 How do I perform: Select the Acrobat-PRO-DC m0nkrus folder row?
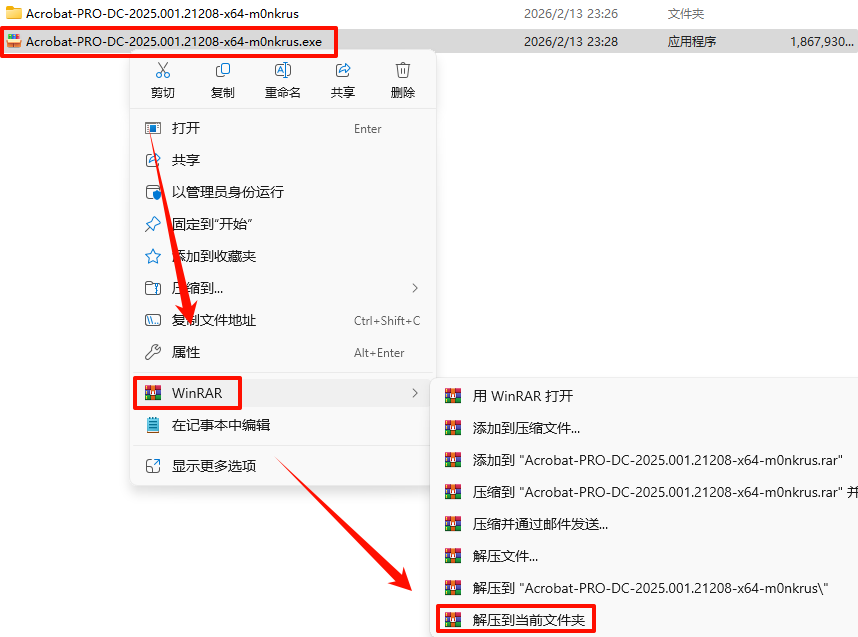pos(429,13)
